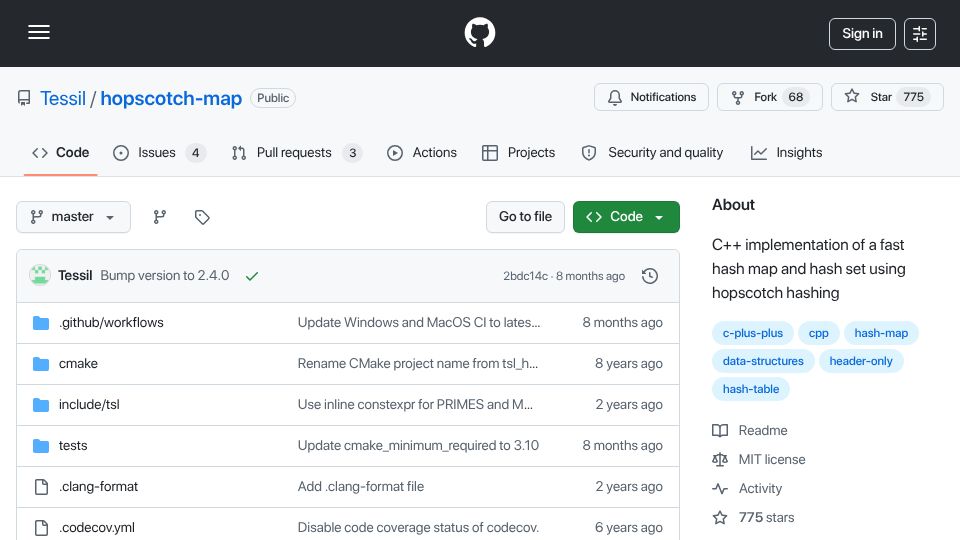Go to the GitHub homepage logo
This screenshot has height=540, width=960.
coord(479,32)
